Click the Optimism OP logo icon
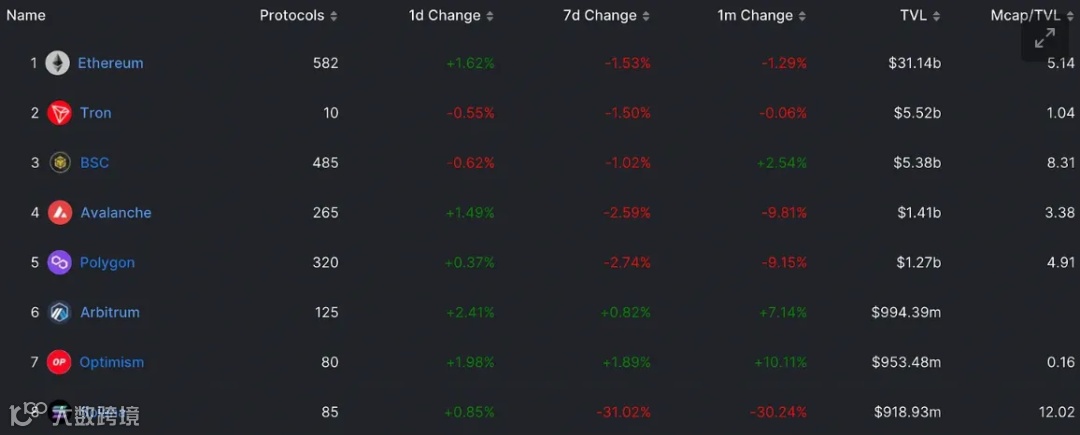 point(59,362)
